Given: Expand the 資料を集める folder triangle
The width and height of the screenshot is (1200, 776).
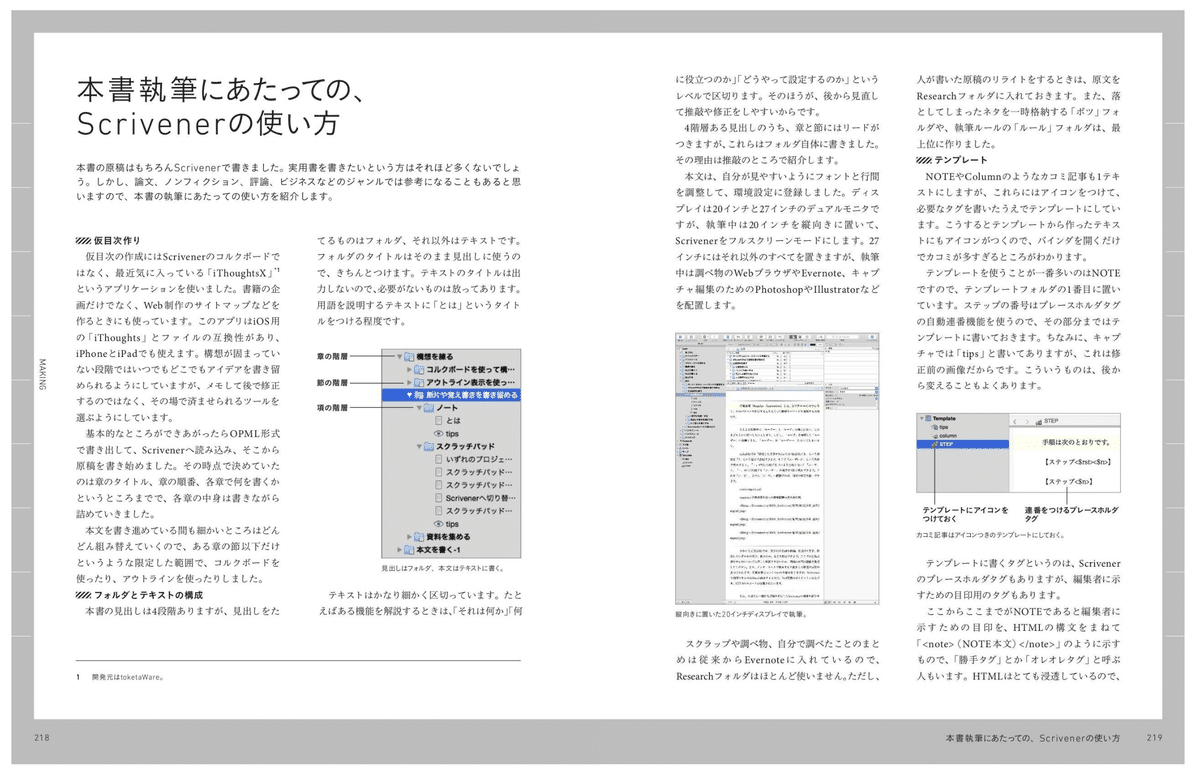Looking at the screenshot, I should click(x=409, y=537).
